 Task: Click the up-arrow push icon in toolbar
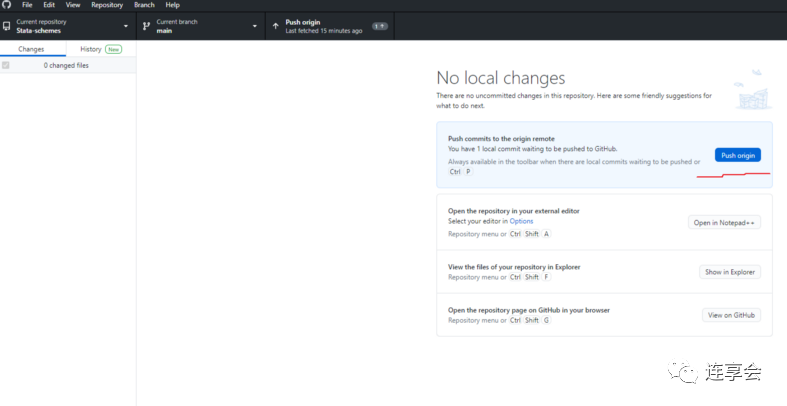276,26
